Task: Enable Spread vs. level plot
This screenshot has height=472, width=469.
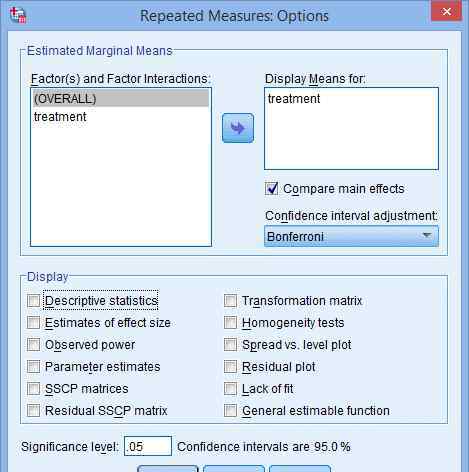Action: 230,345
